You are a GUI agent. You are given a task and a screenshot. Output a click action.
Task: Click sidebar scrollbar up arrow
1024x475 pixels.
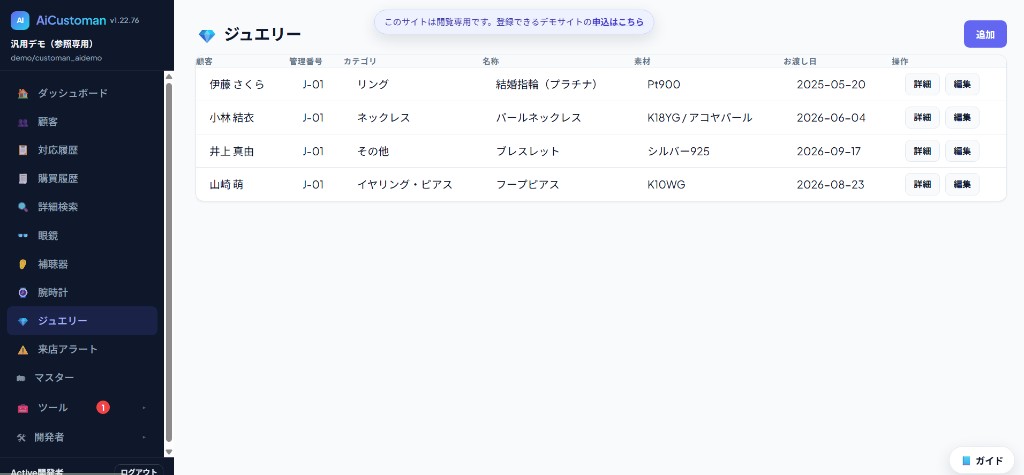pos(168,76)
